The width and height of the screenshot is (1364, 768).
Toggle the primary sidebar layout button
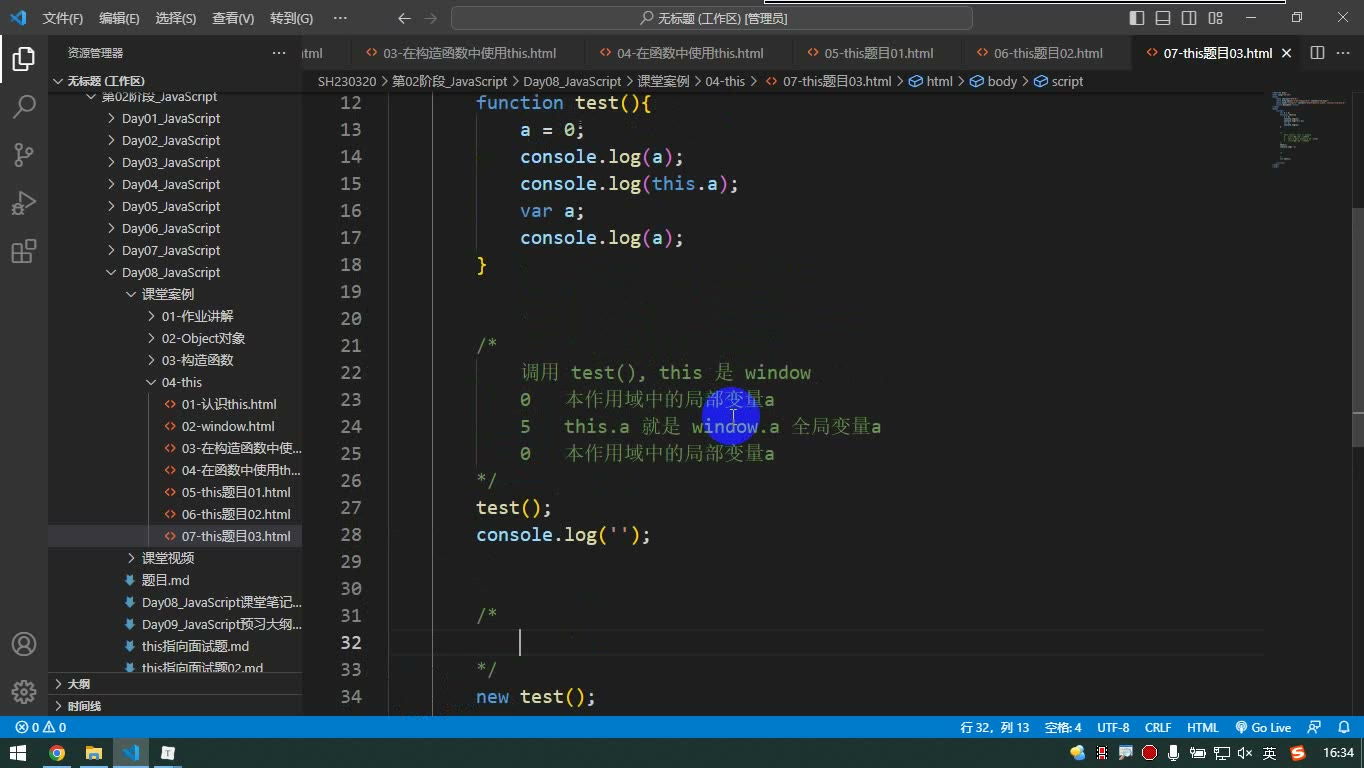coord(1137,18)
